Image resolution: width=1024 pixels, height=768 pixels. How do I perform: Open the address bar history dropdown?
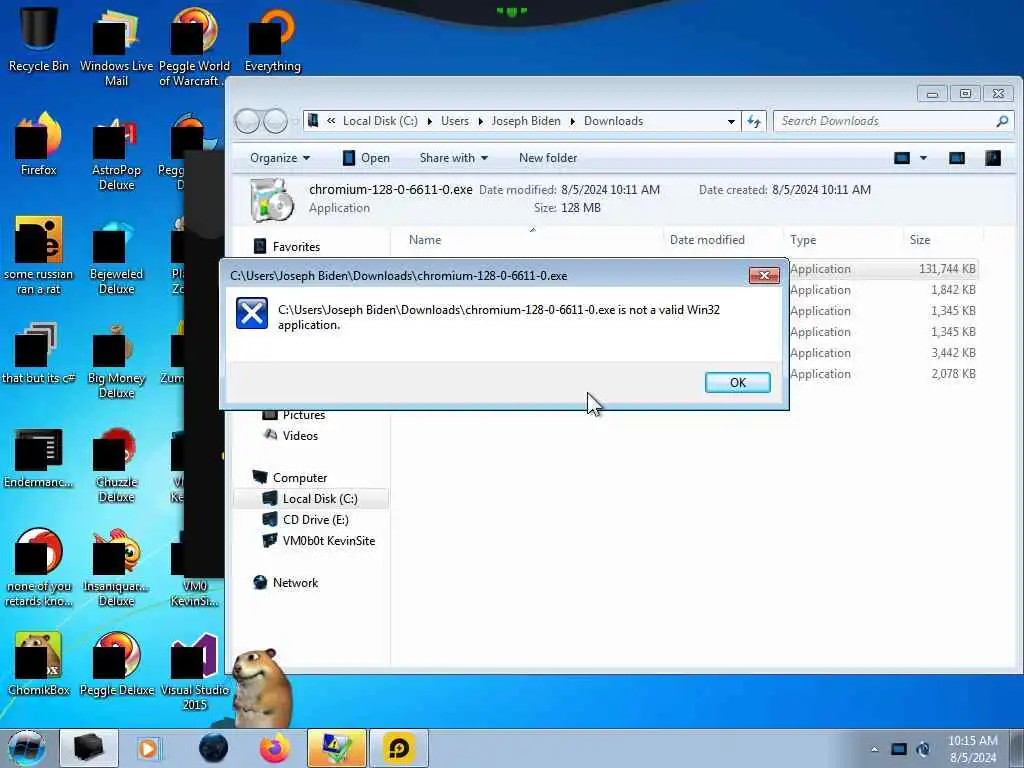pyautogui.click(x=731, y=121)
